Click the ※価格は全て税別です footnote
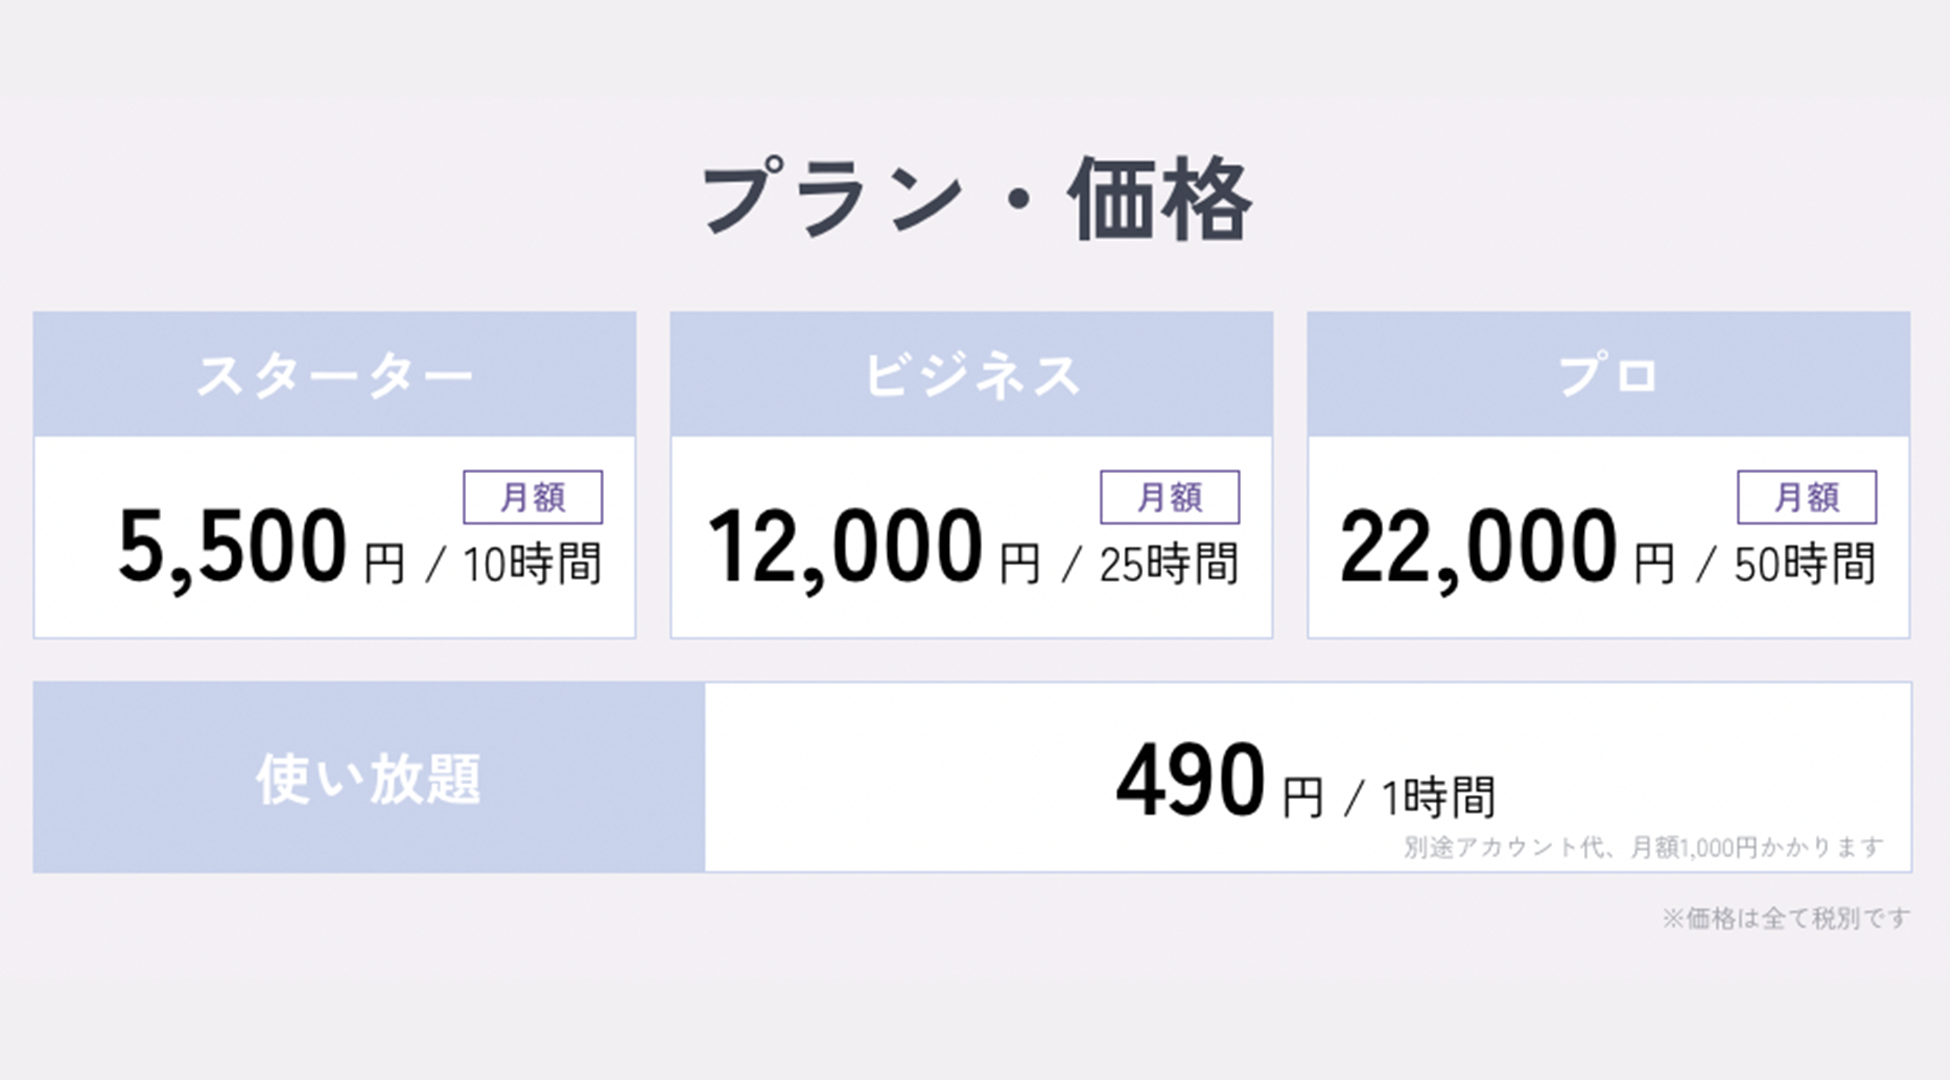The height and width of the screenshot is (1080, 1950). point(1786,918)
